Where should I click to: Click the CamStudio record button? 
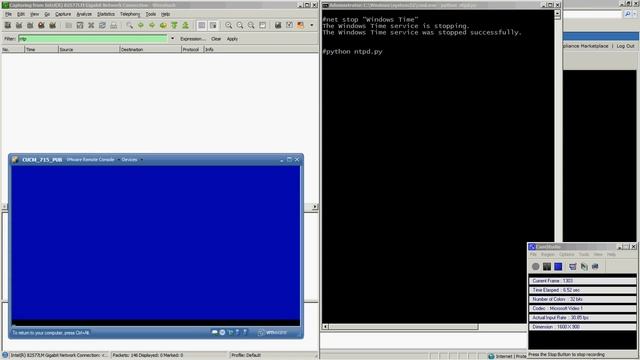(536, 267)
